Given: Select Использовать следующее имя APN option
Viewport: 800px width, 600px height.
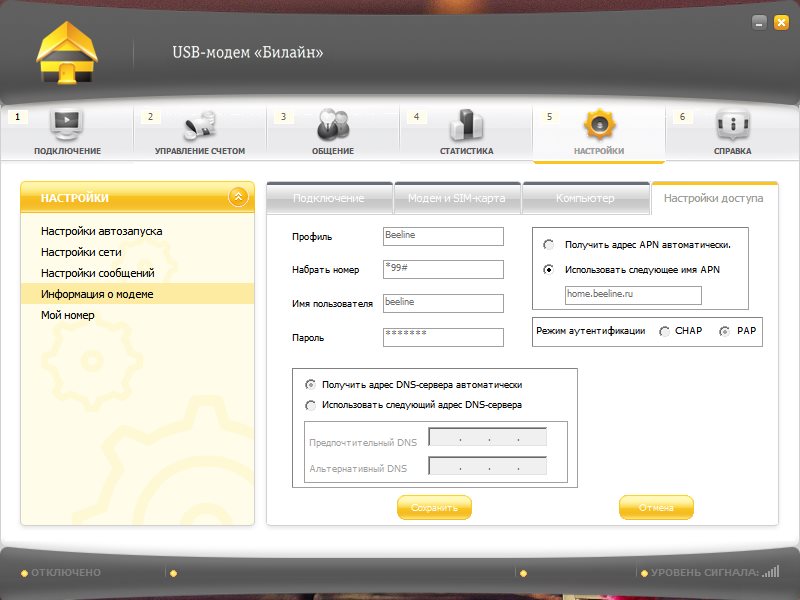Looking at the screenshot, I should (548, 269).
